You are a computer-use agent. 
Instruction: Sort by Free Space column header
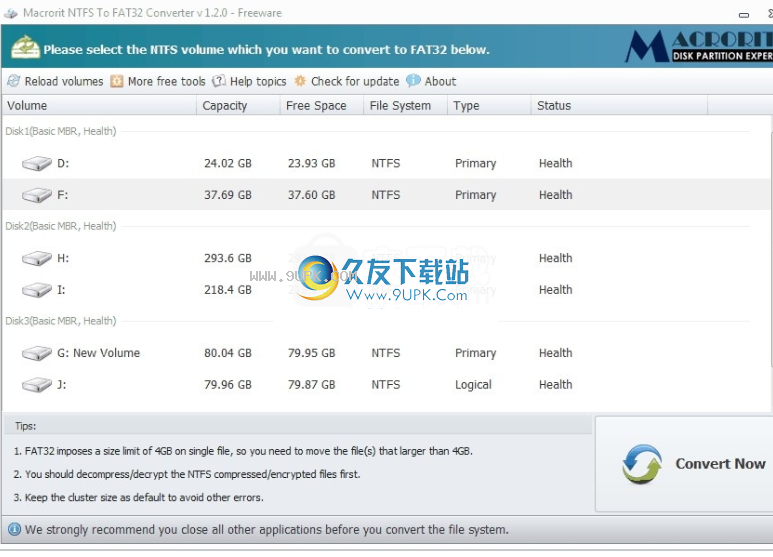click(x=322, y=105)
